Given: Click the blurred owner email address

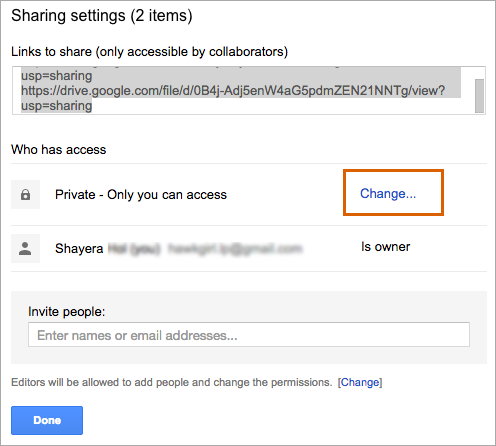Looking at the screenshot, I should 235,249.
